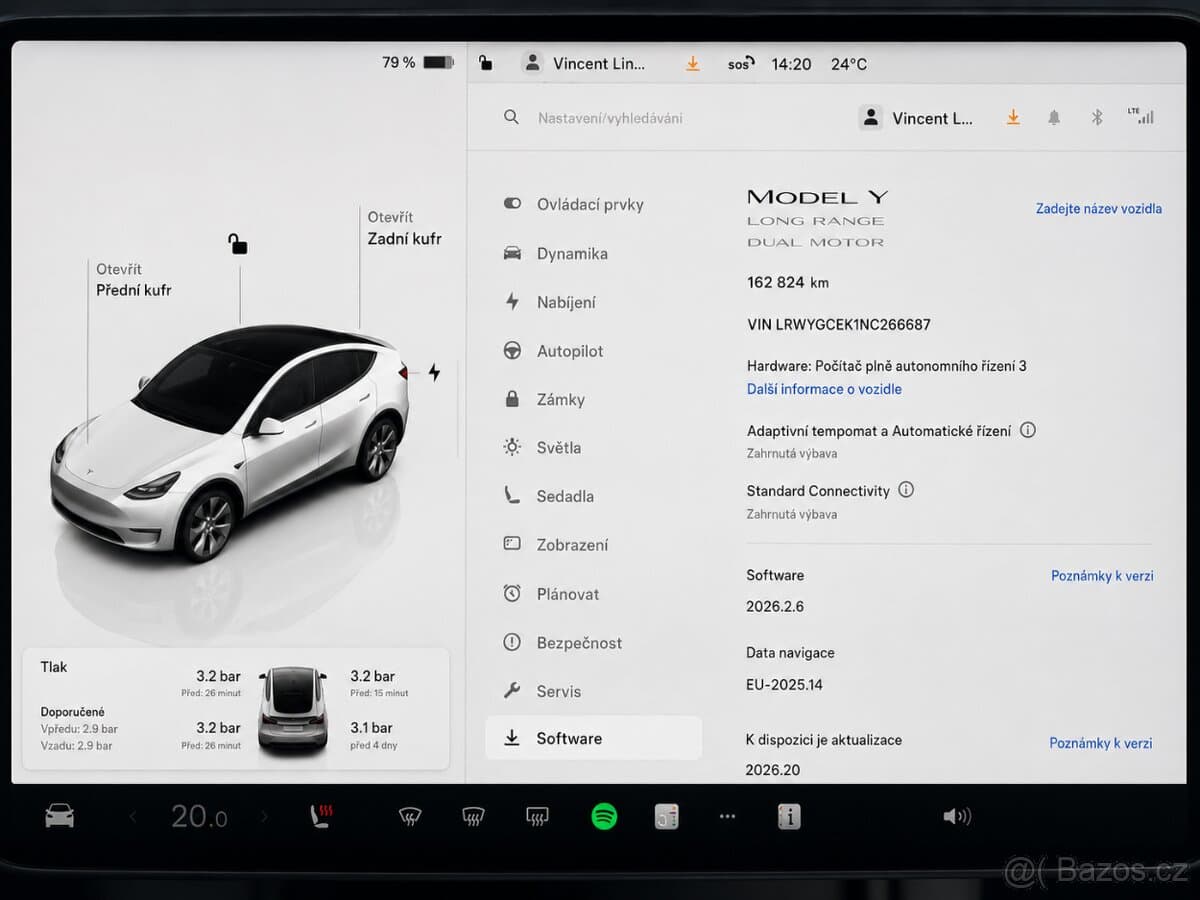Select available update version 2026.20
The image size is (1200, 900).
[773, 770]
